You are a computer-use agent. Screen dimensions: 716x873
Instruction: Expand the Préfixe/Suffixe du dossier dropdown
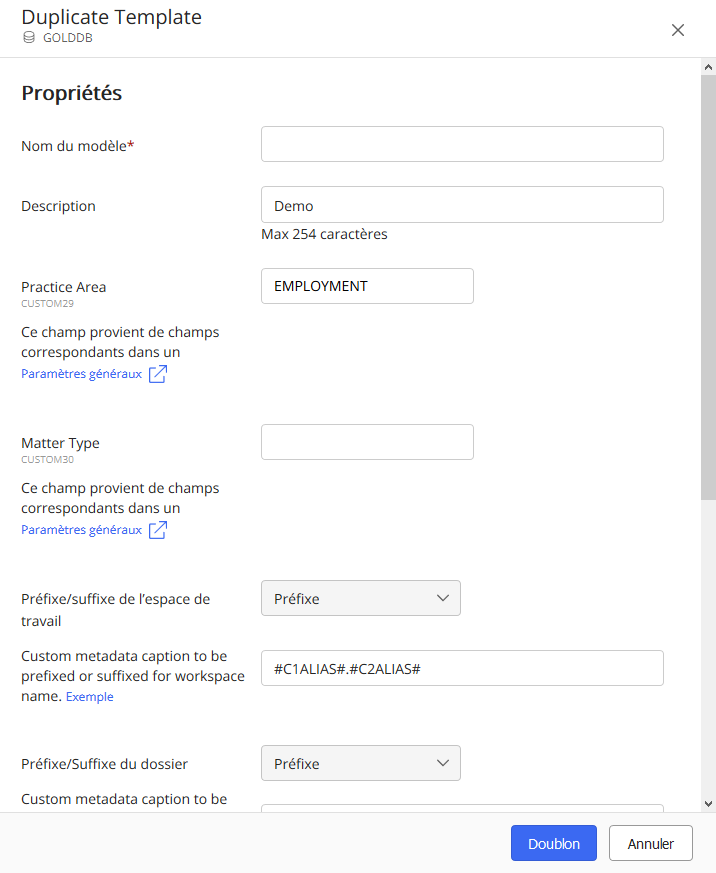click(360, 763)
